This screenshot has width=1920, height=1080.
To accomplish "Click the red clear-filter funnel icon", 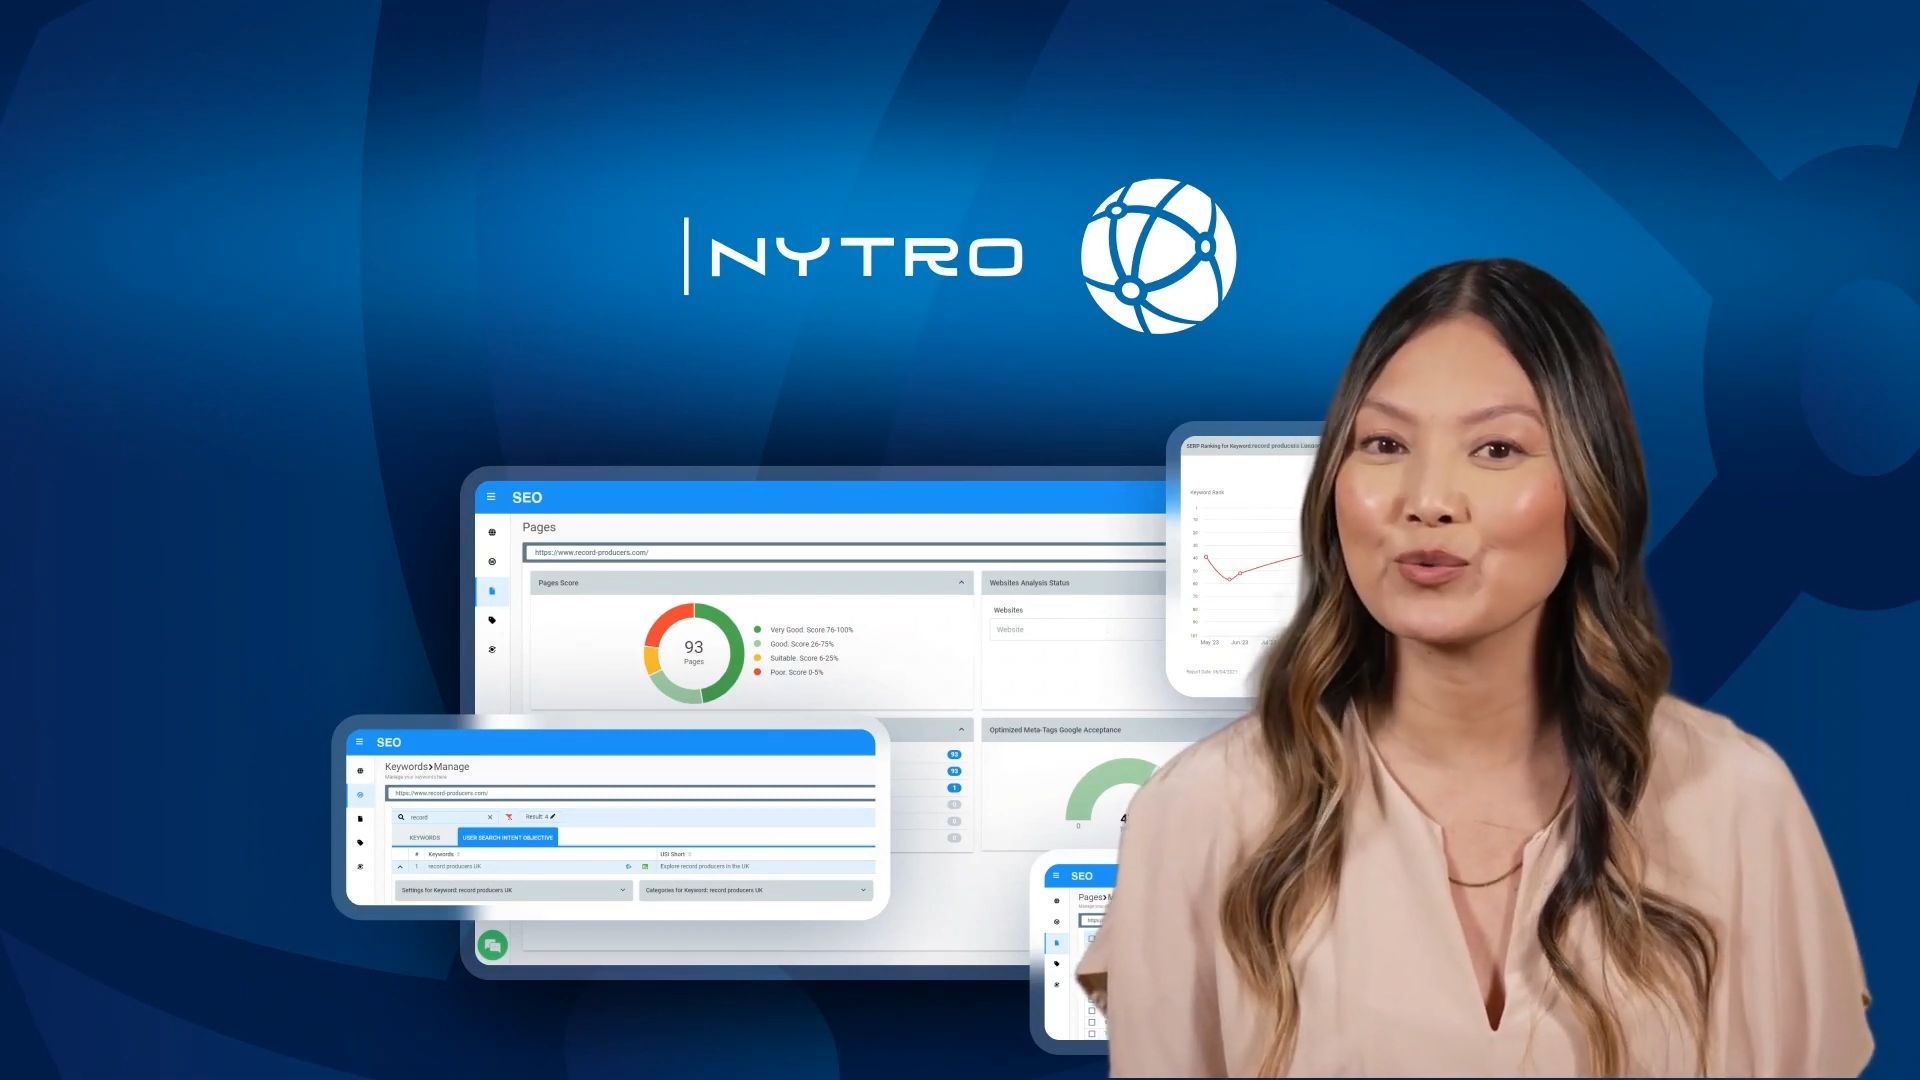I will point(509,817).
